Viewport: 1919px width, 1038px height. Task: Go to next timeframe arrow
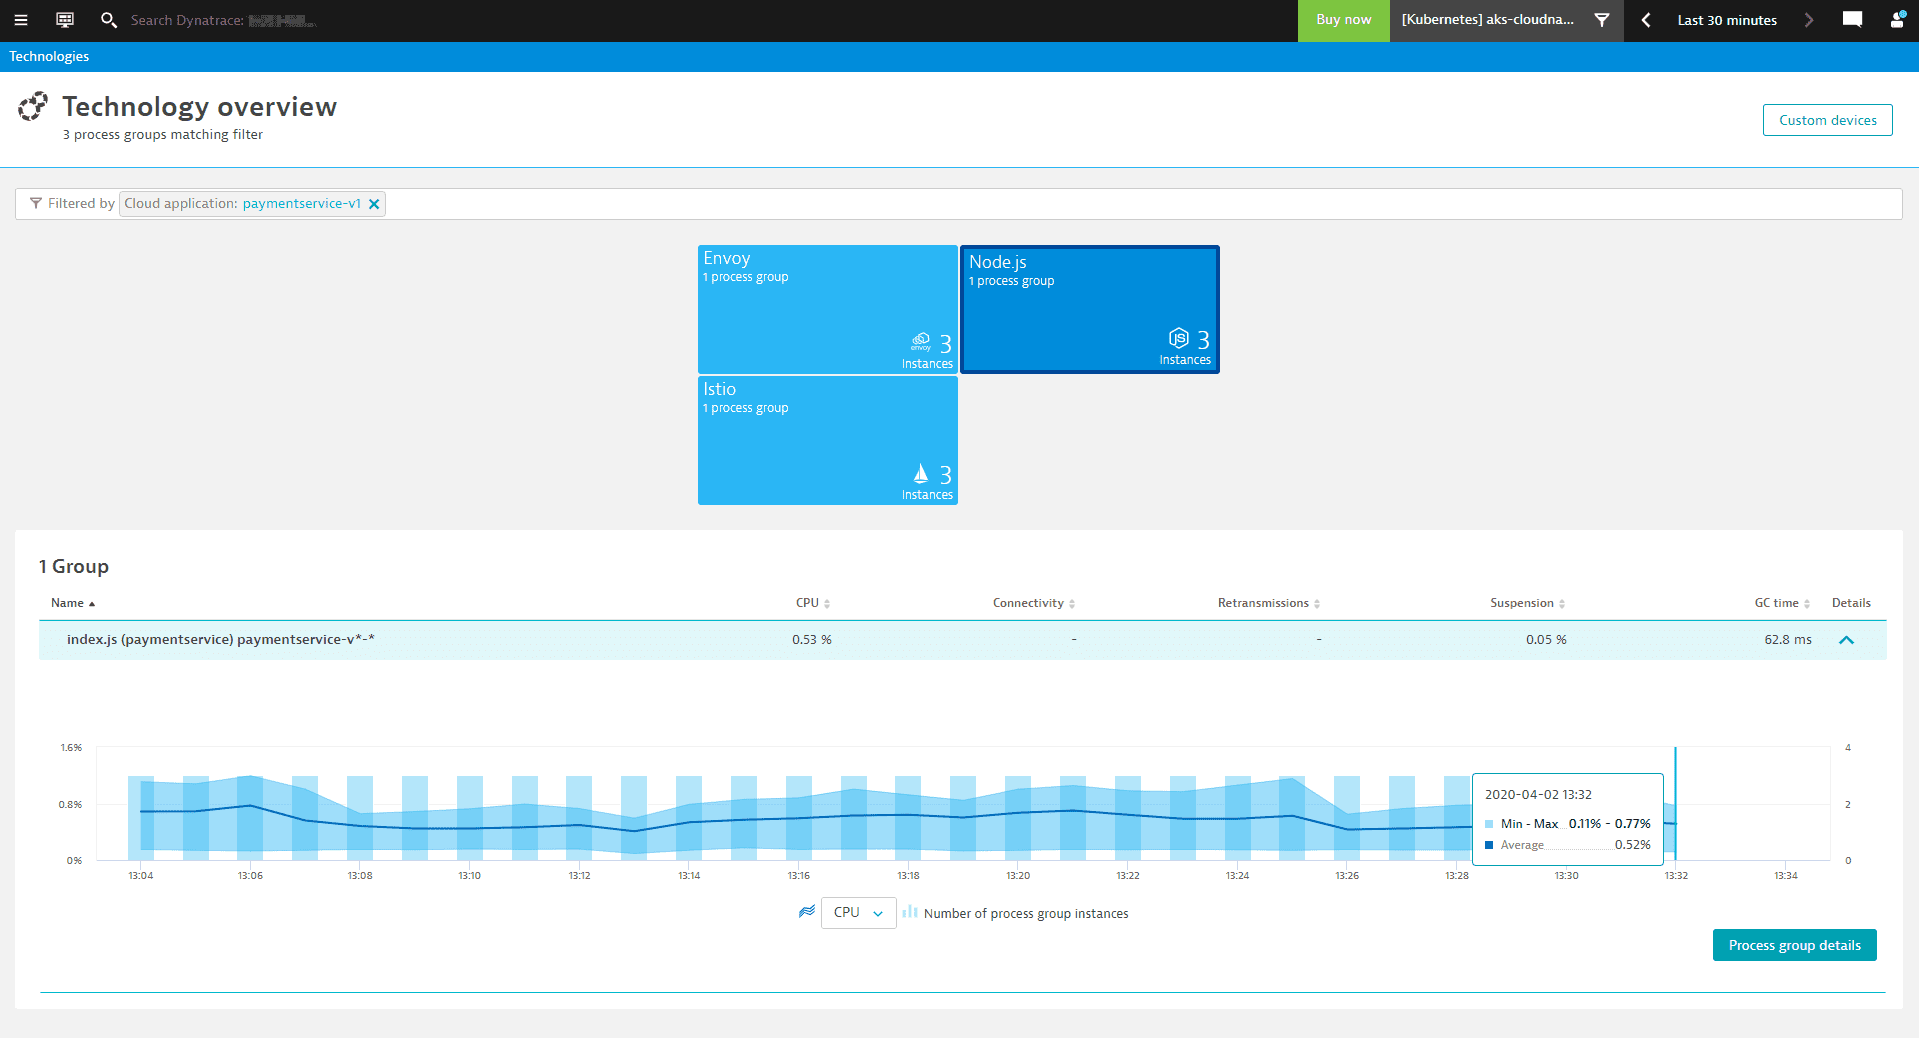1808,20
